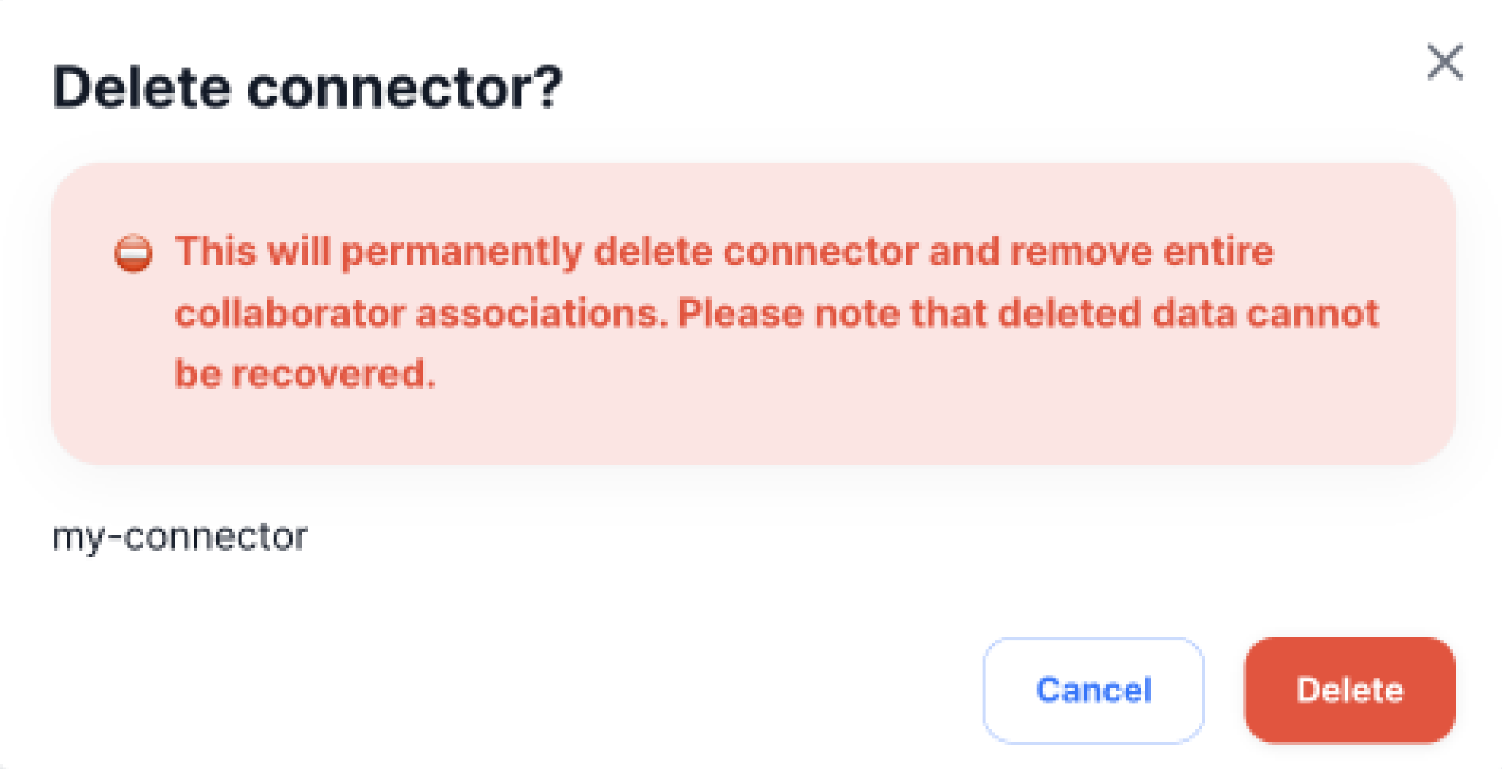This screenshot has width=1502, height=769.
Task: Select the stop-sign icon beside the warning text
Action: (x=133, y=253)
